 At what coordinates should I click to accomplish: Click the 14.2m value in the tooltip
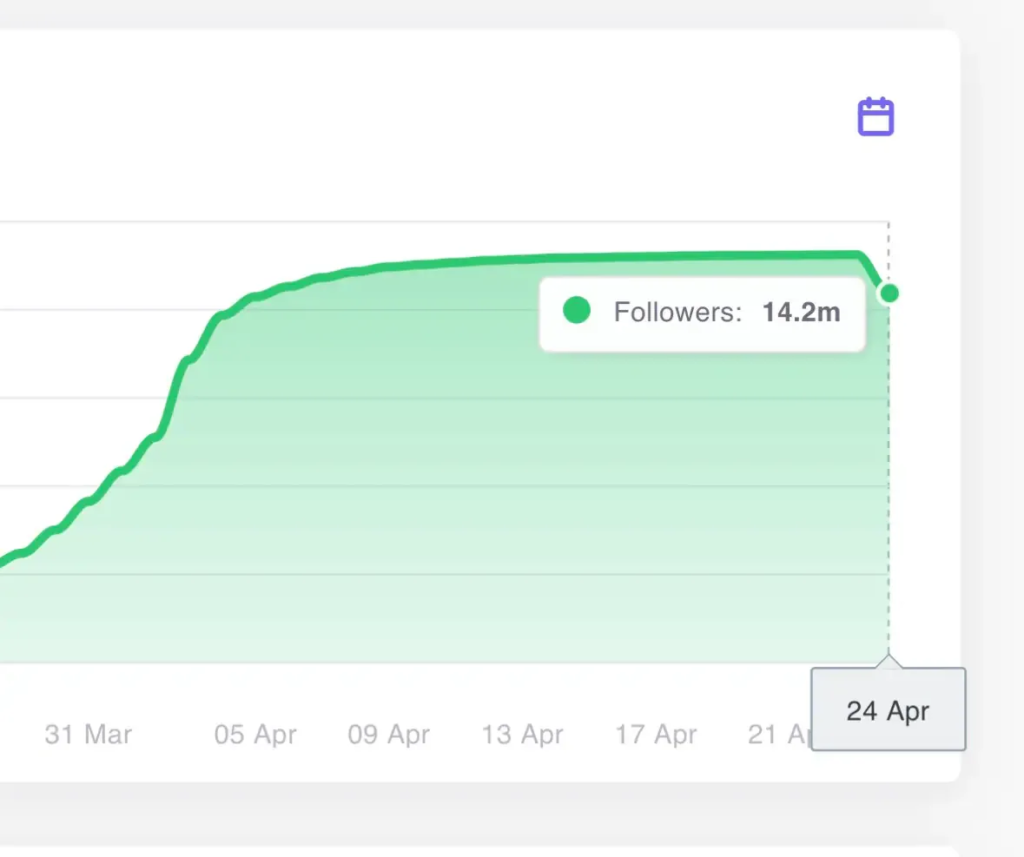[801, 312]
